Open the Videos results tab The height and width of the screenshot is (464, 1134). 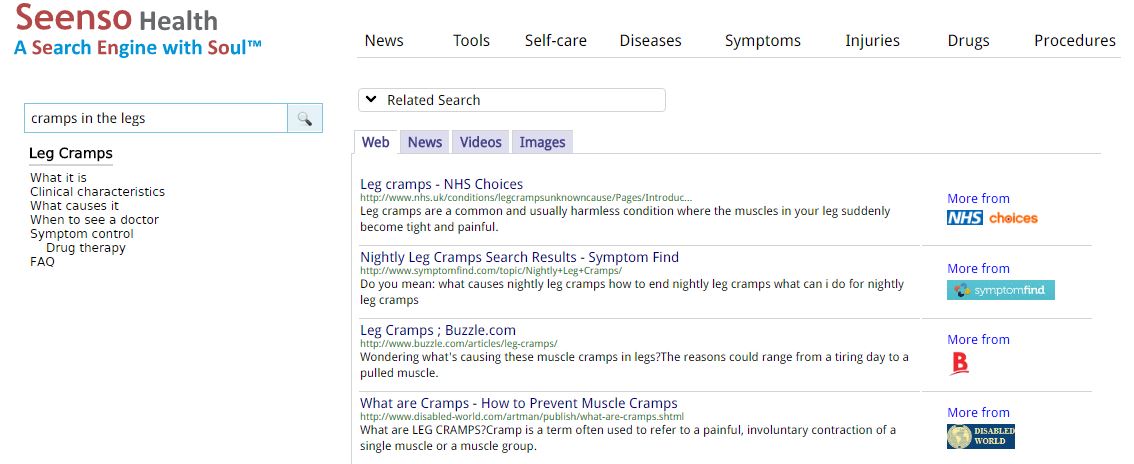pos(480,142)
